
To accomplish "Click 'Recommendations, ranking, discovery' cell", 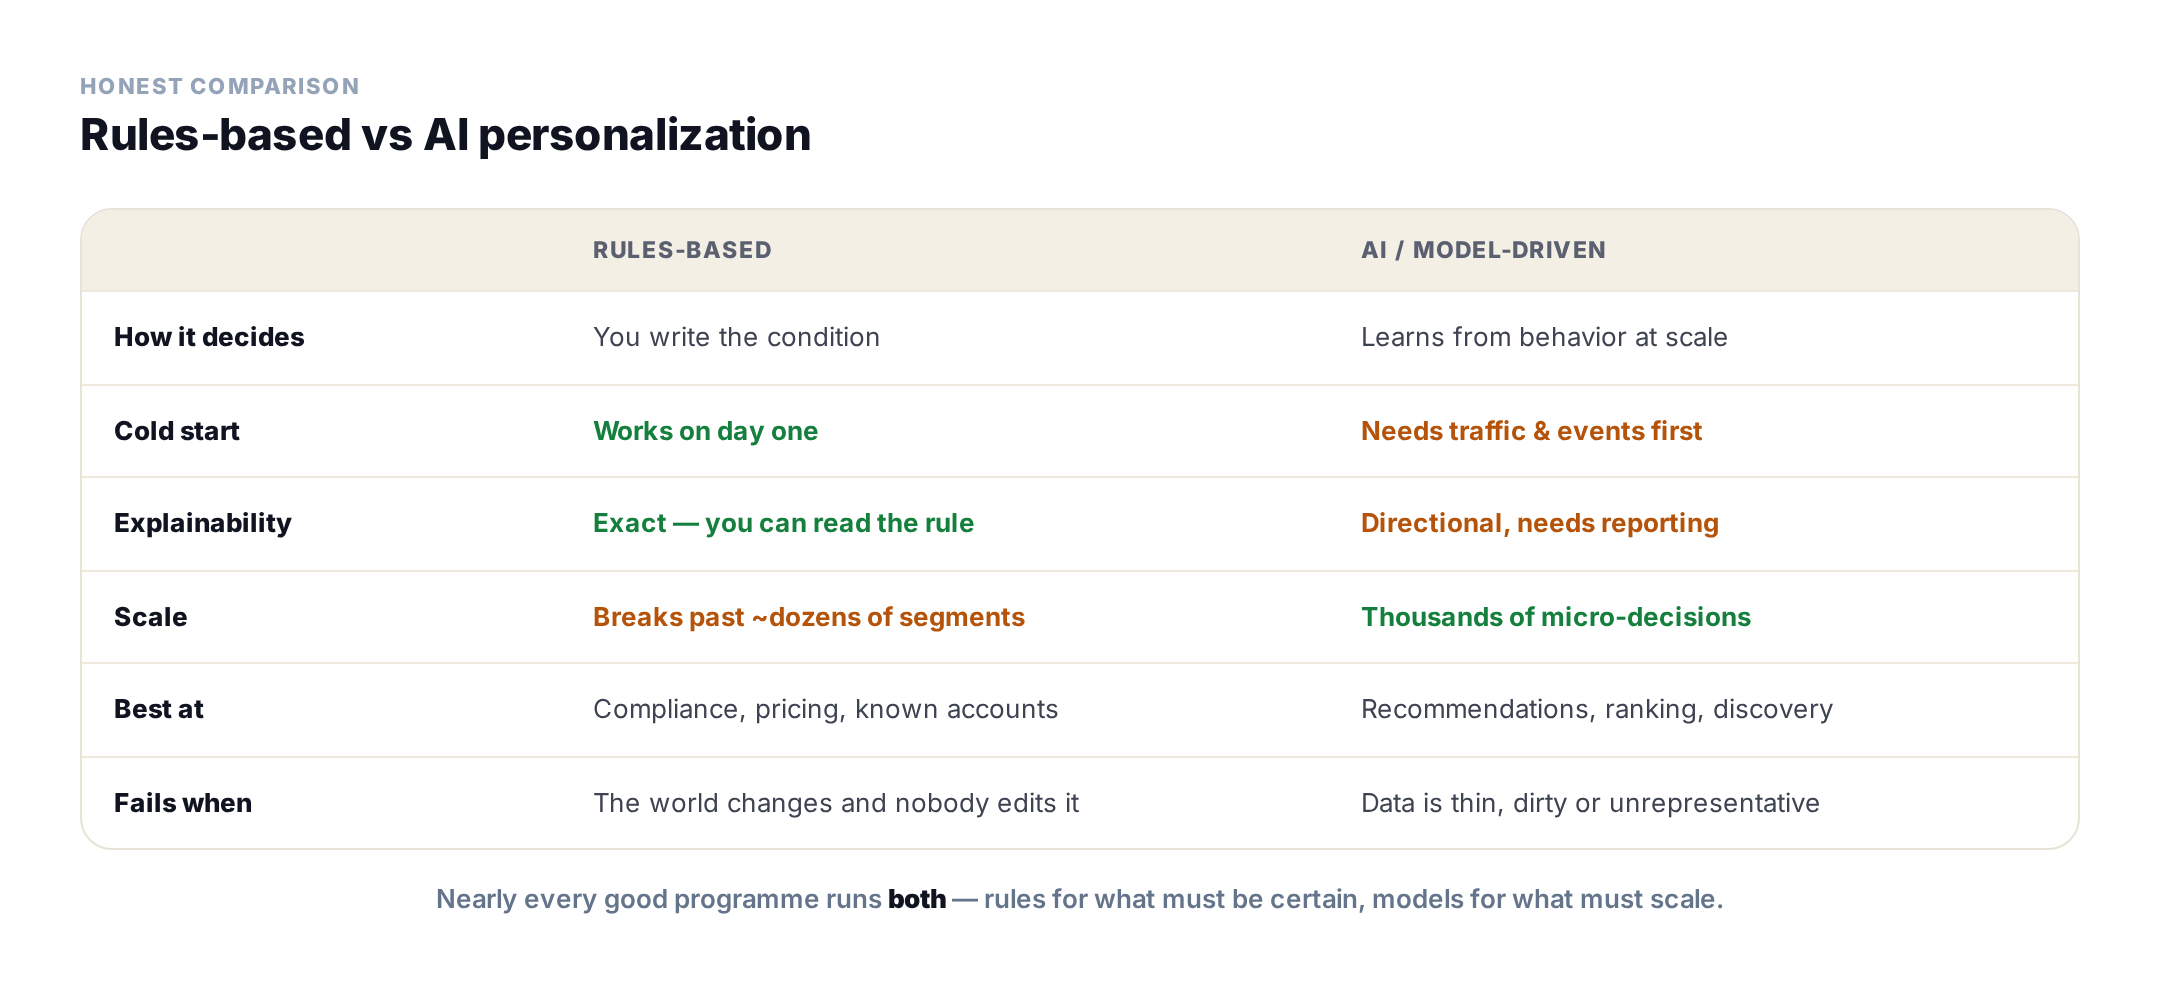I will 1597,709.
